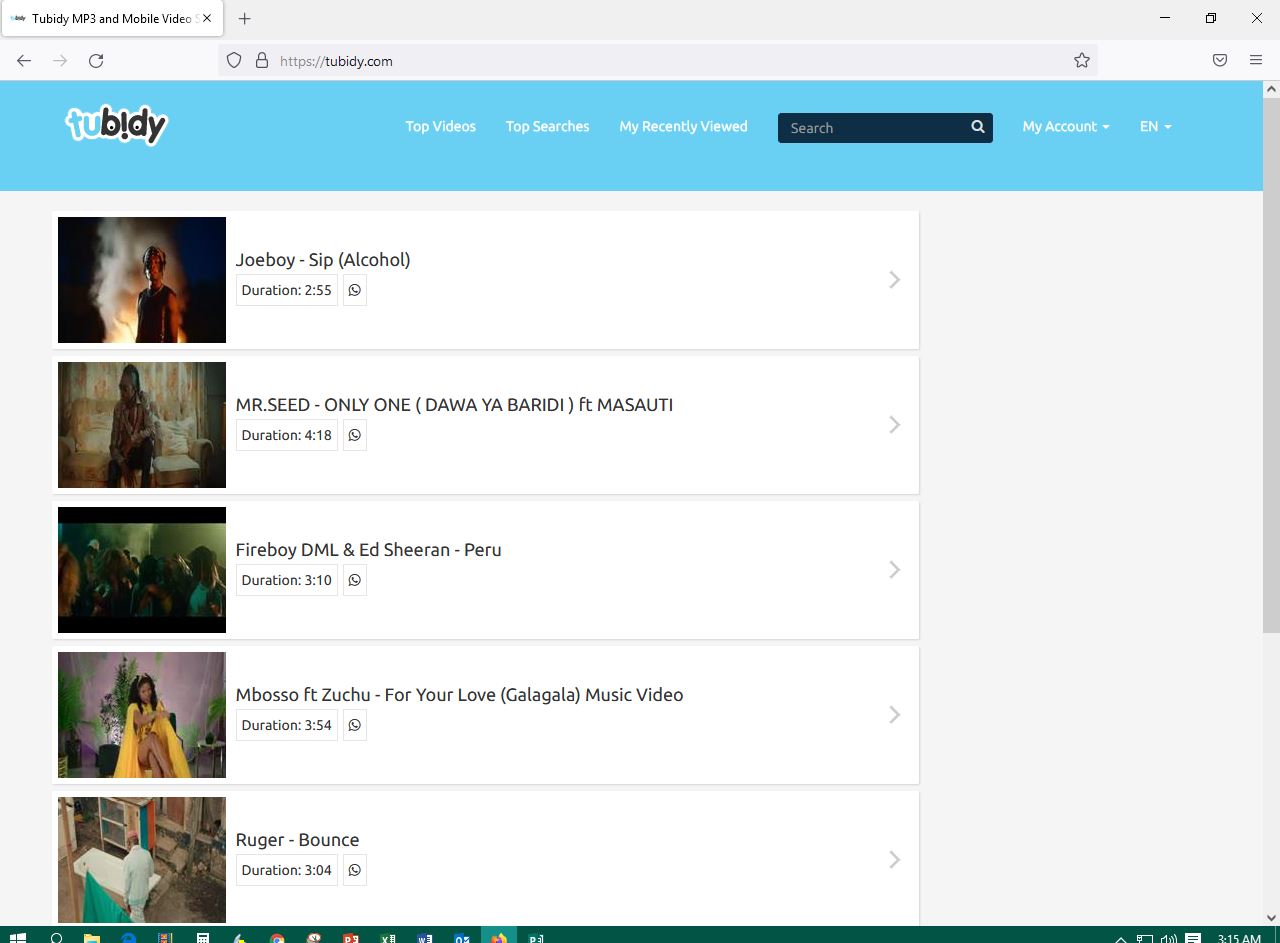The width and height of the screenshot is (1280, 943).
Task: Click the scrollbar up arrow
Action: 1271,89
